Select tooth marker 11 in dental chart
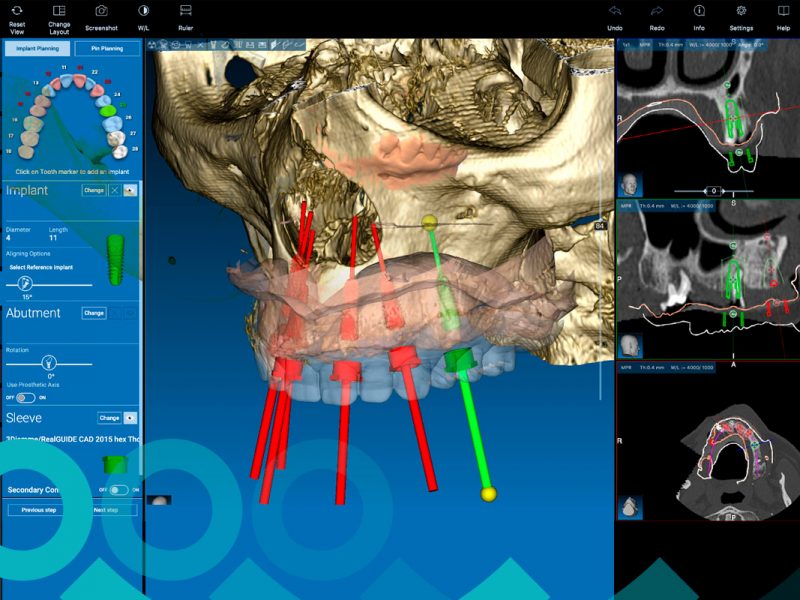The height and width of the screenshot is (600, 800). 64,67
